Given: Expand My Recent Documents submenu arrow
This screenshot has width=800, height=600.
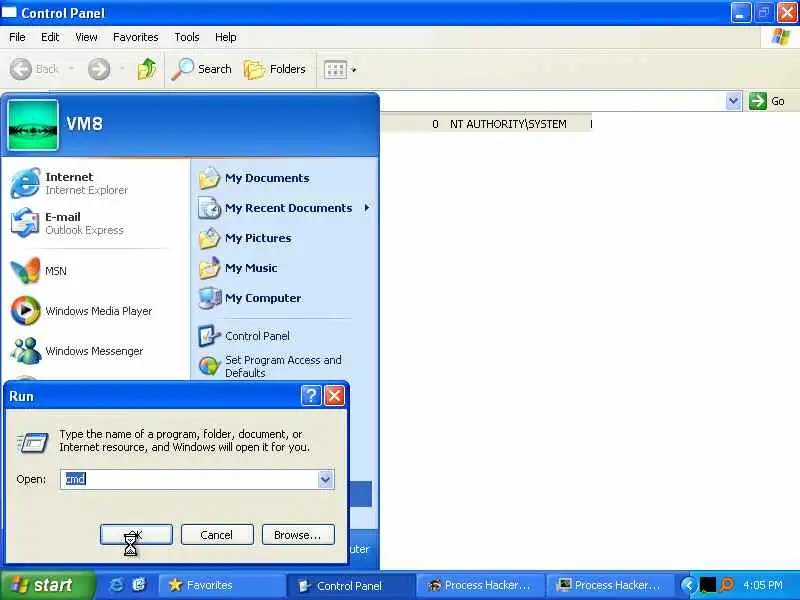Looking at the screenshot, I should pos(366,208).
